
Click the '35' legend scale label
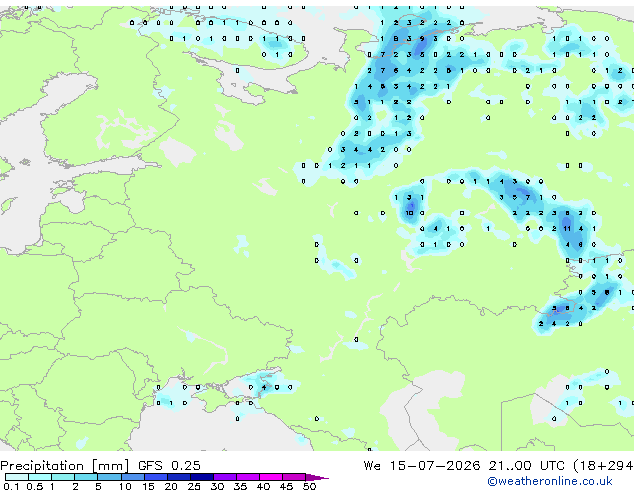[240, 486]
